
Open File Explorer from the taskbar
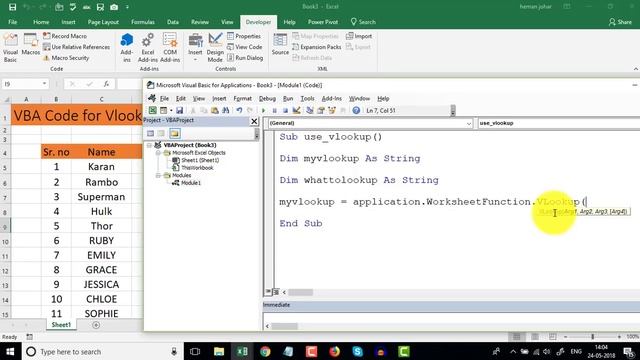coord(219,351)
